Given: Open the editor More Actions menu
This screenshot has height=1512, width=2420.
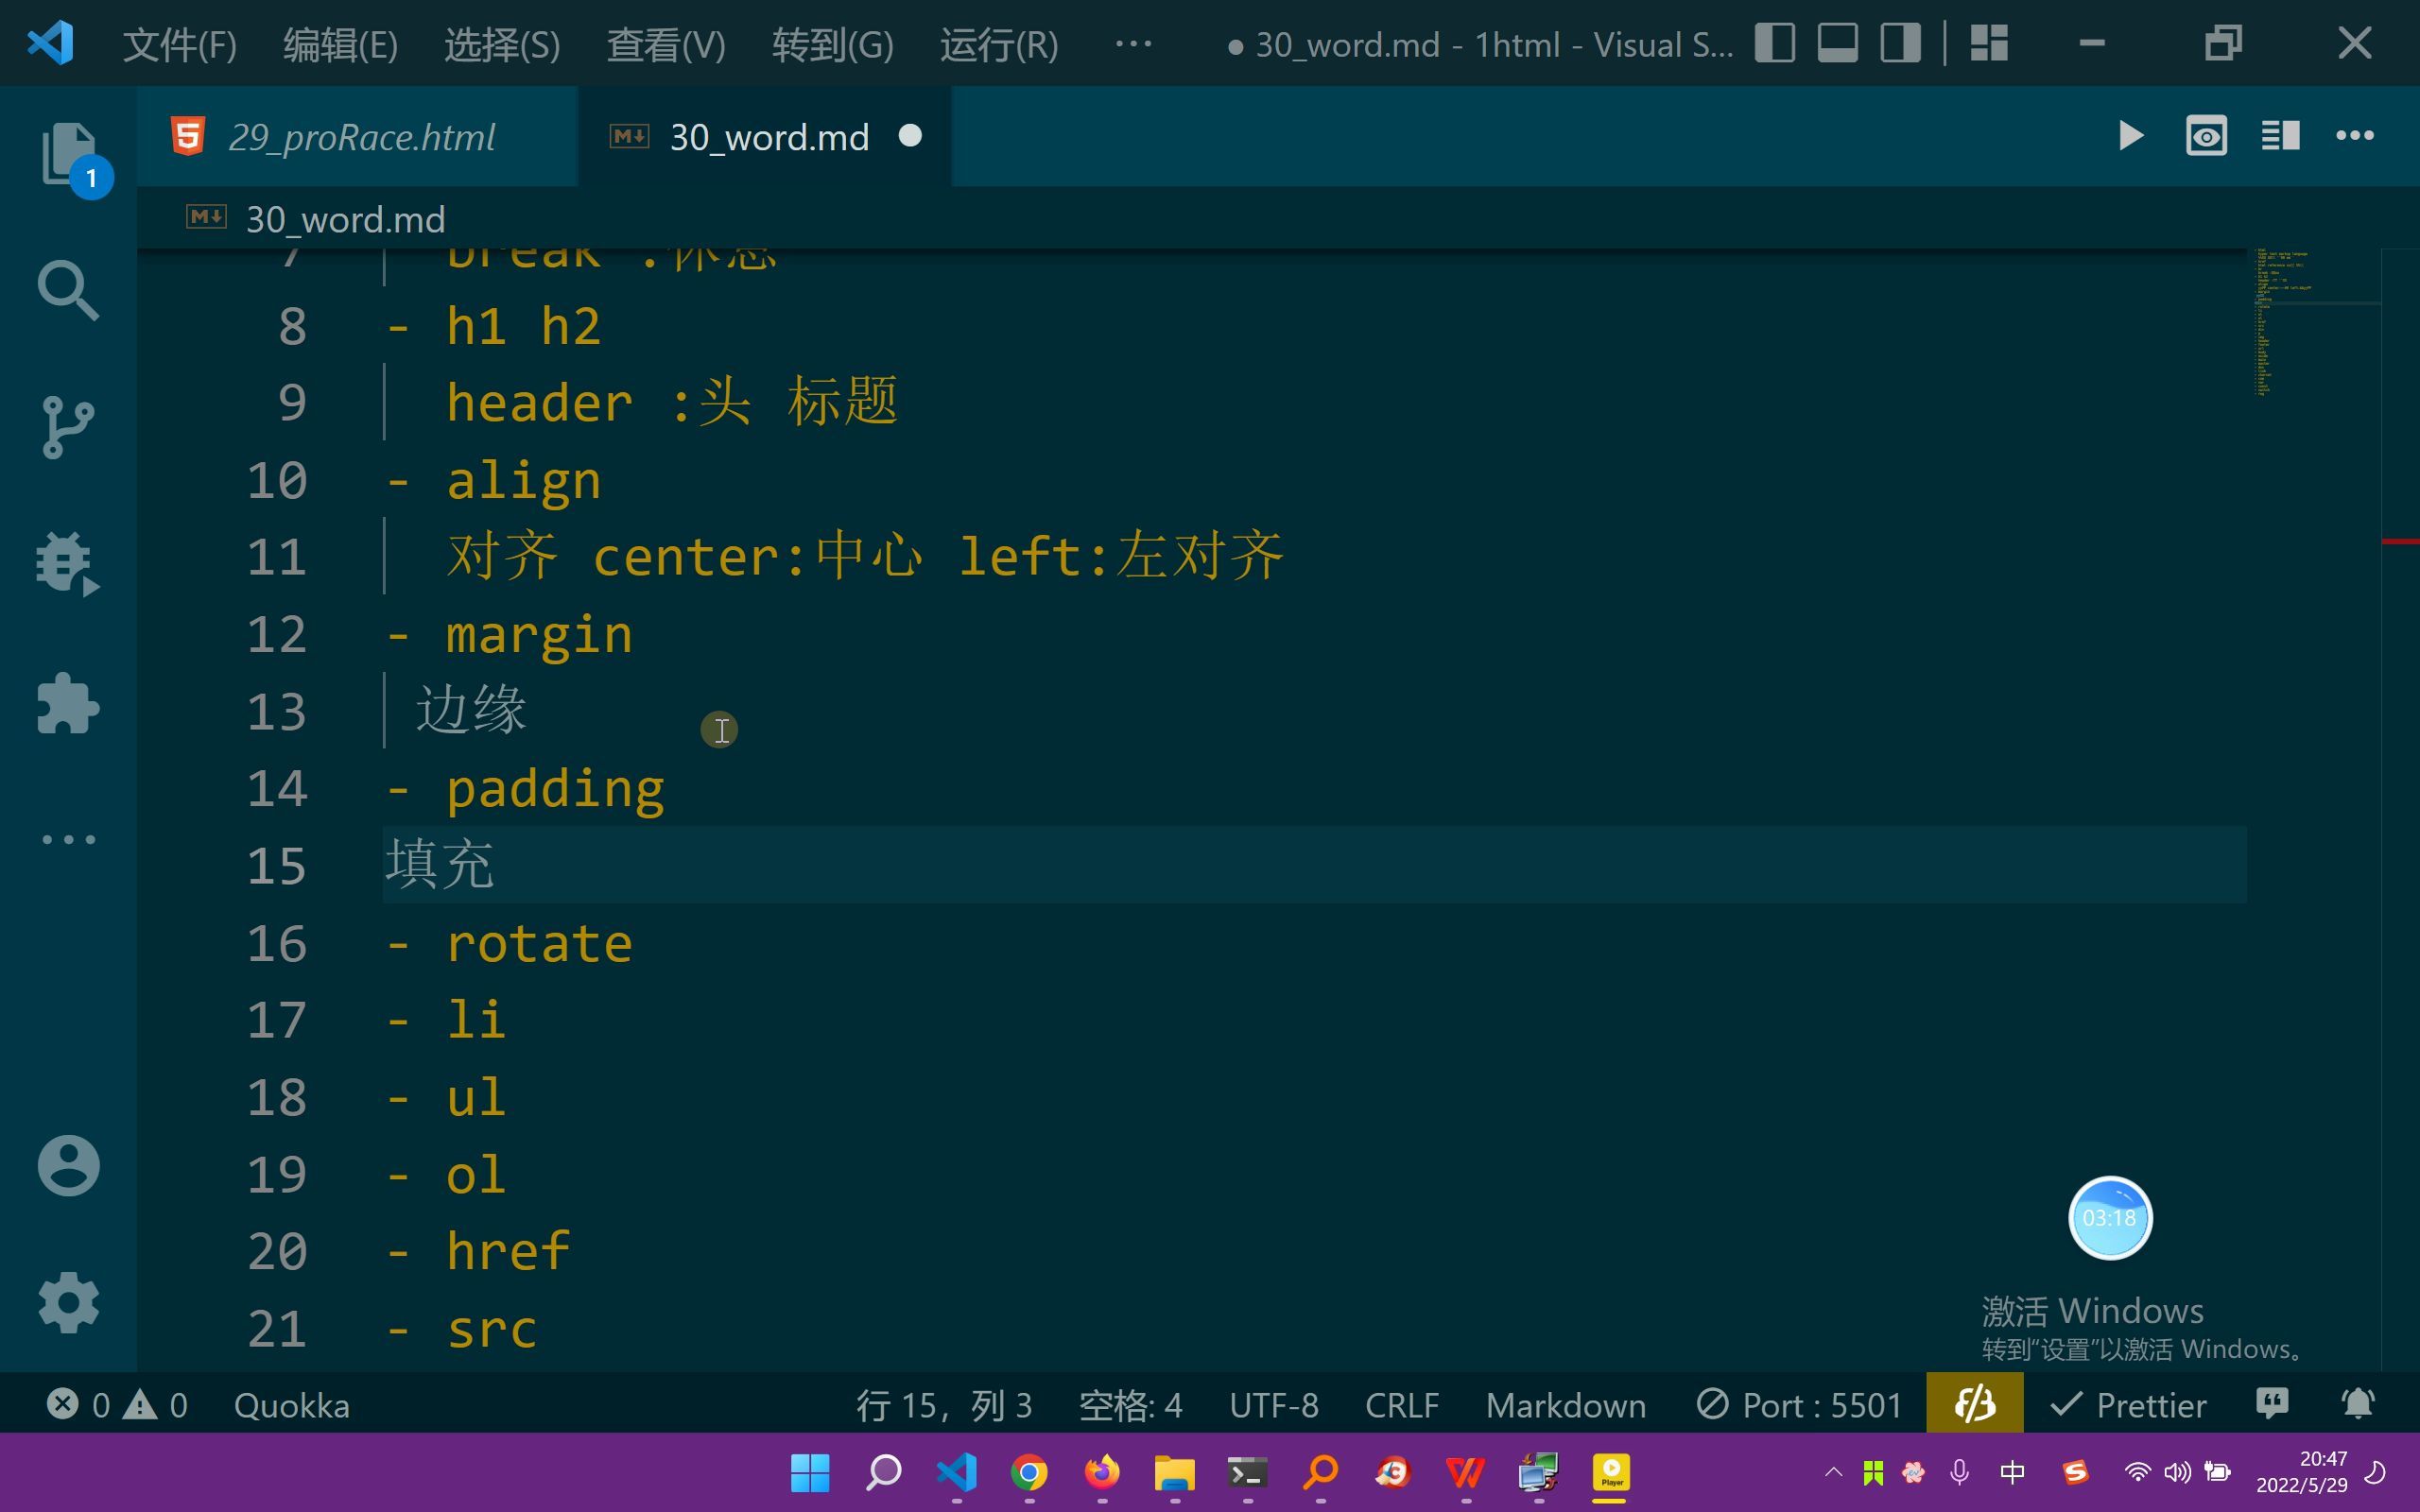Looking at the screenshot, I should 2354,136.
